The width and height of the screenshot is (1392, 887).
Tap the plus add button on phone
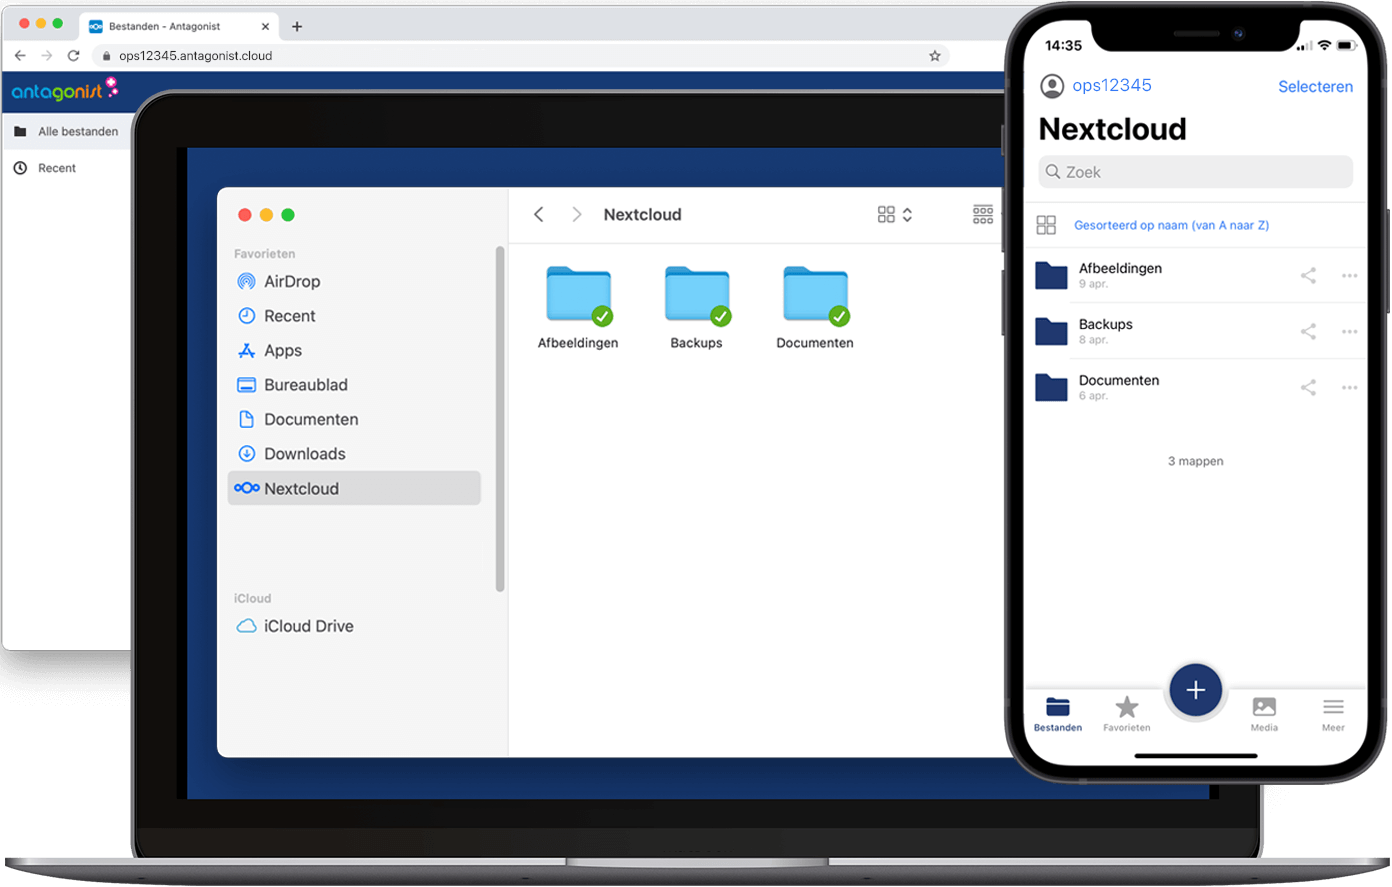click(x=1195, y=690)
